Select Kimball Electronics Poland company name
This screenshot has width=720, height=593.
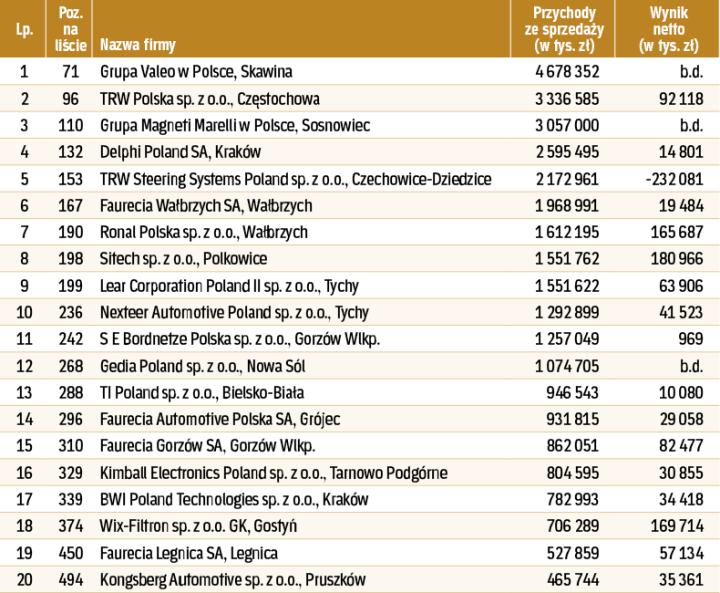[x=273, y=470]
